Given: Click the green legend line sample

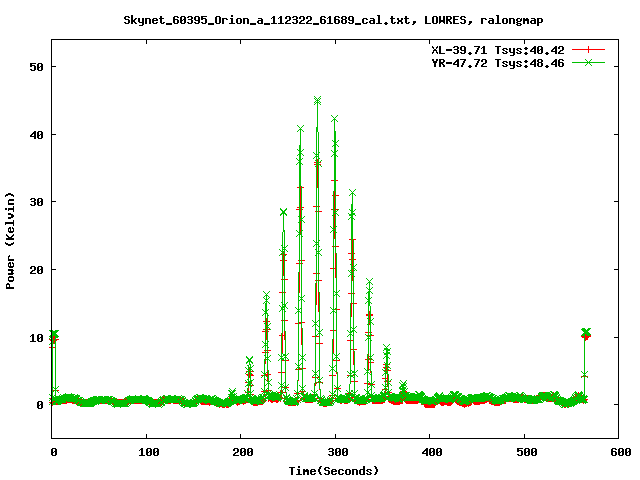Looking at the screenshot, I should (x=588, y=62).
